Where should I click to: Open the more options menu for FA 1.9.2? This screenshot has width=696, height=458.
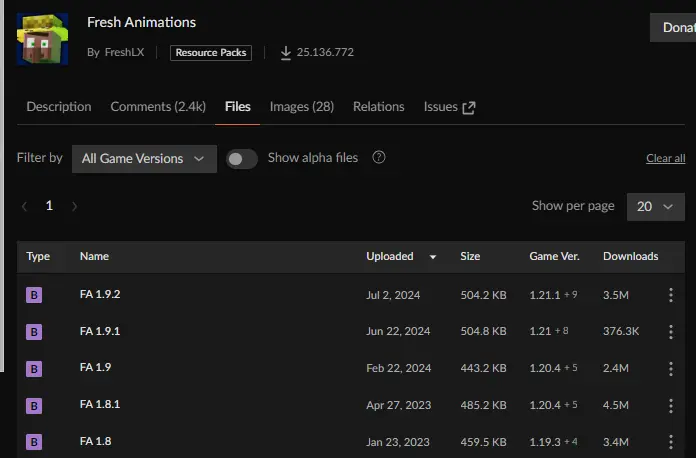[671, 295]
